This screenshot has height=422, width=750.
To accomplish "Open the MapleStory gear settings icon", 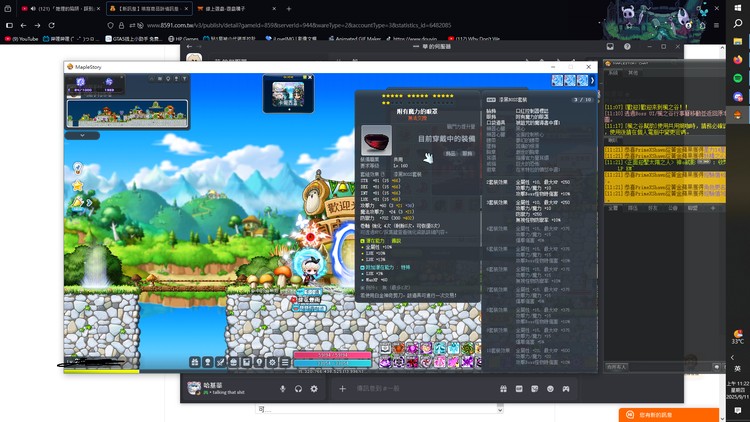I will 272,362.
